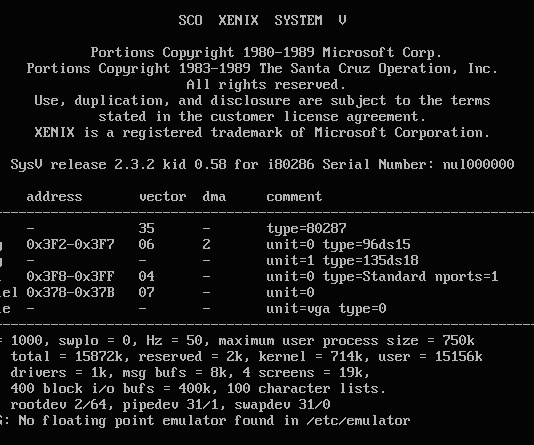Click the type=80287 comment entry
The image size is (534, 445).
click(x=306, y=229)
